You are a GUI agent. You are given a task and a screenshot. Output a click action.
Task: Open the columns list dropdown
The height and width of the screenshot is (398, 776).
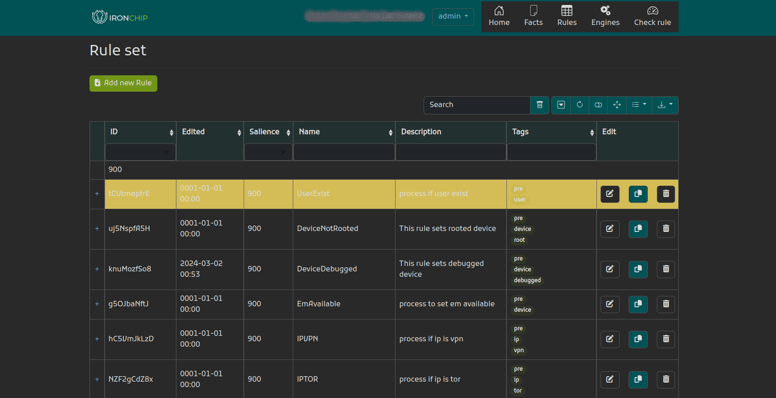click(x=639, y=105)
